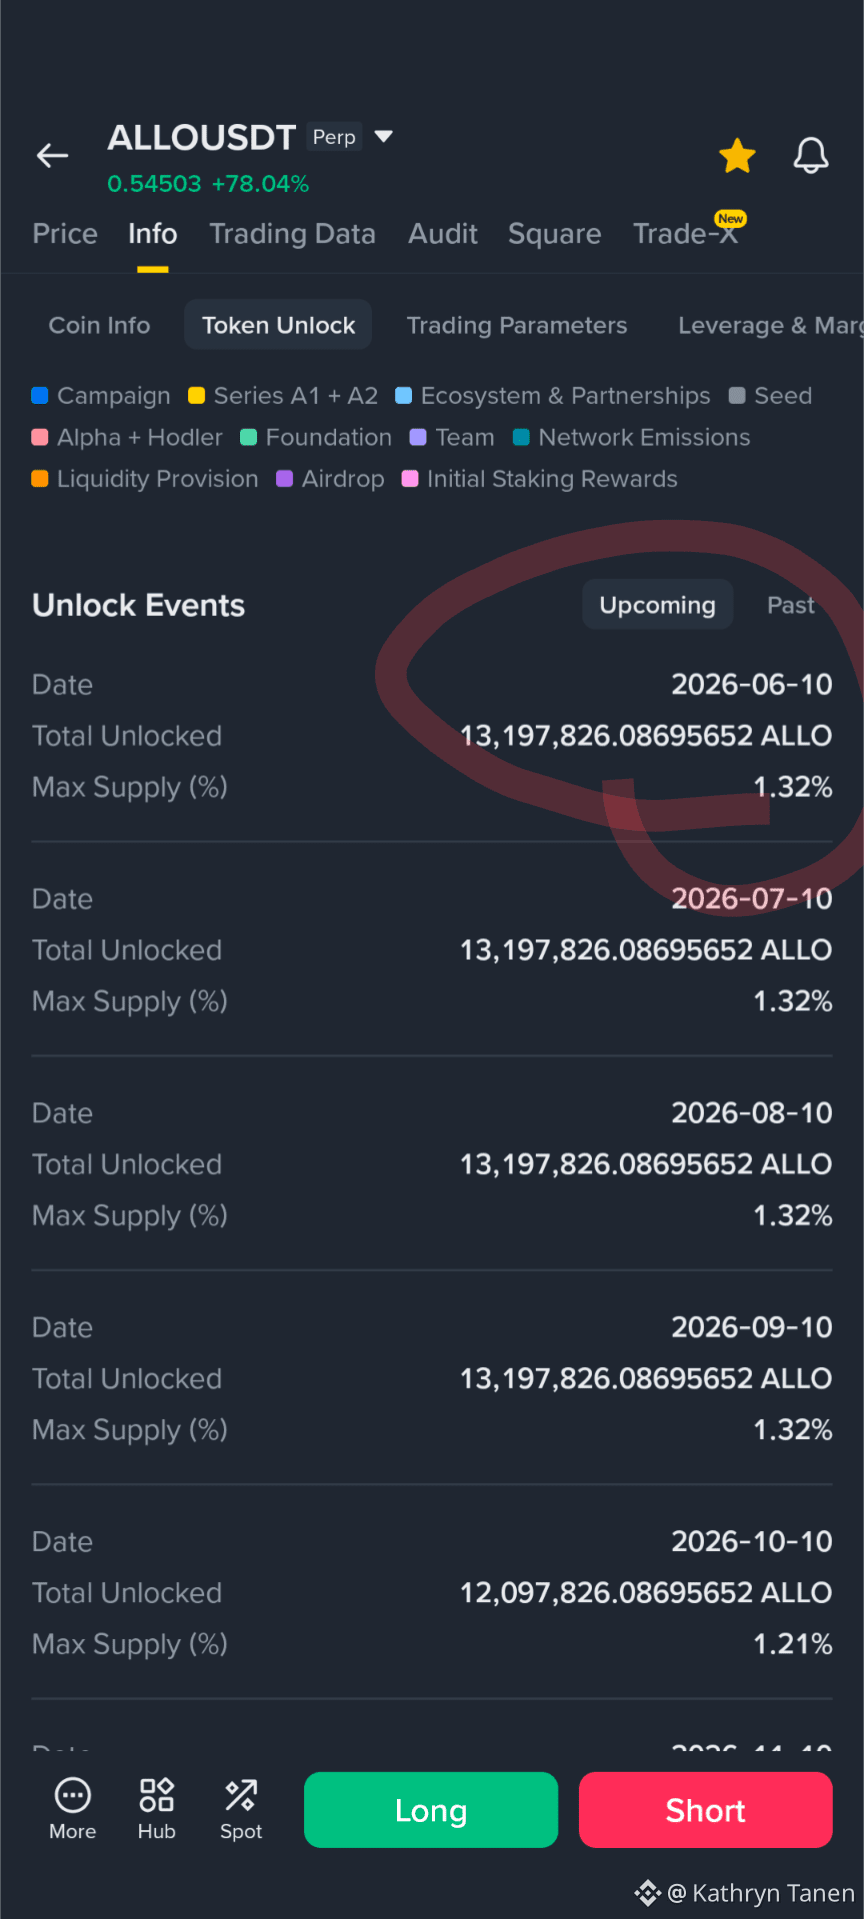Tap the back arrow icon
This screenshot has width=864, height=1919.
(x=52, y=155)
